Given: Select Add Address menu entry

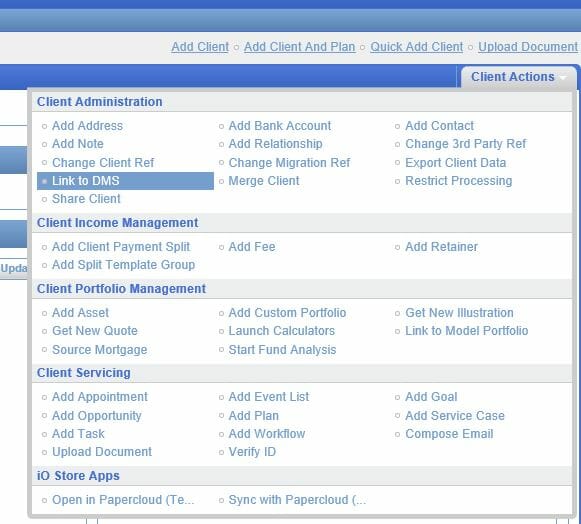Looking at the screenshot, I should pos(87,126).
